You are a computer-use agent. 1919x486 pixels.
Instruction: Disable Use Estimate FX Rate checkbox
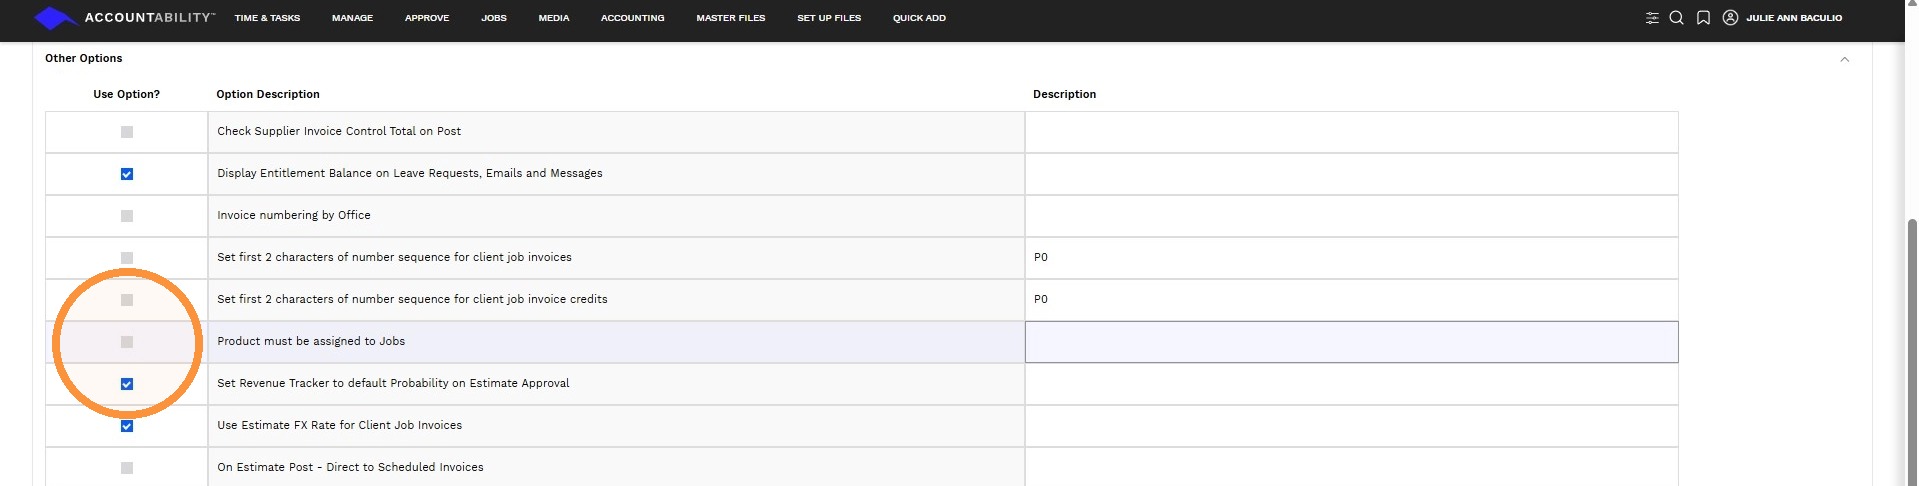point(127,426)
